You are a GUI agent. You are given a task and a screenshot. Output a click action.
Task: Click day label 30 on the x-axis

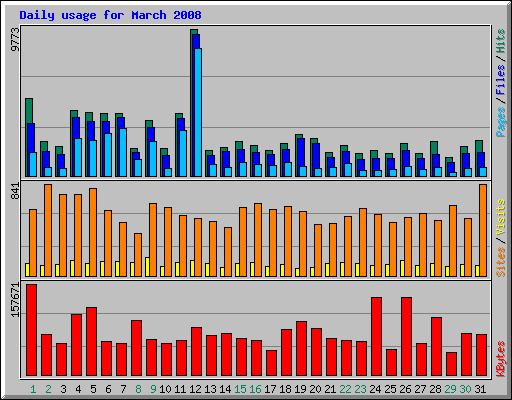pos(465,389)
